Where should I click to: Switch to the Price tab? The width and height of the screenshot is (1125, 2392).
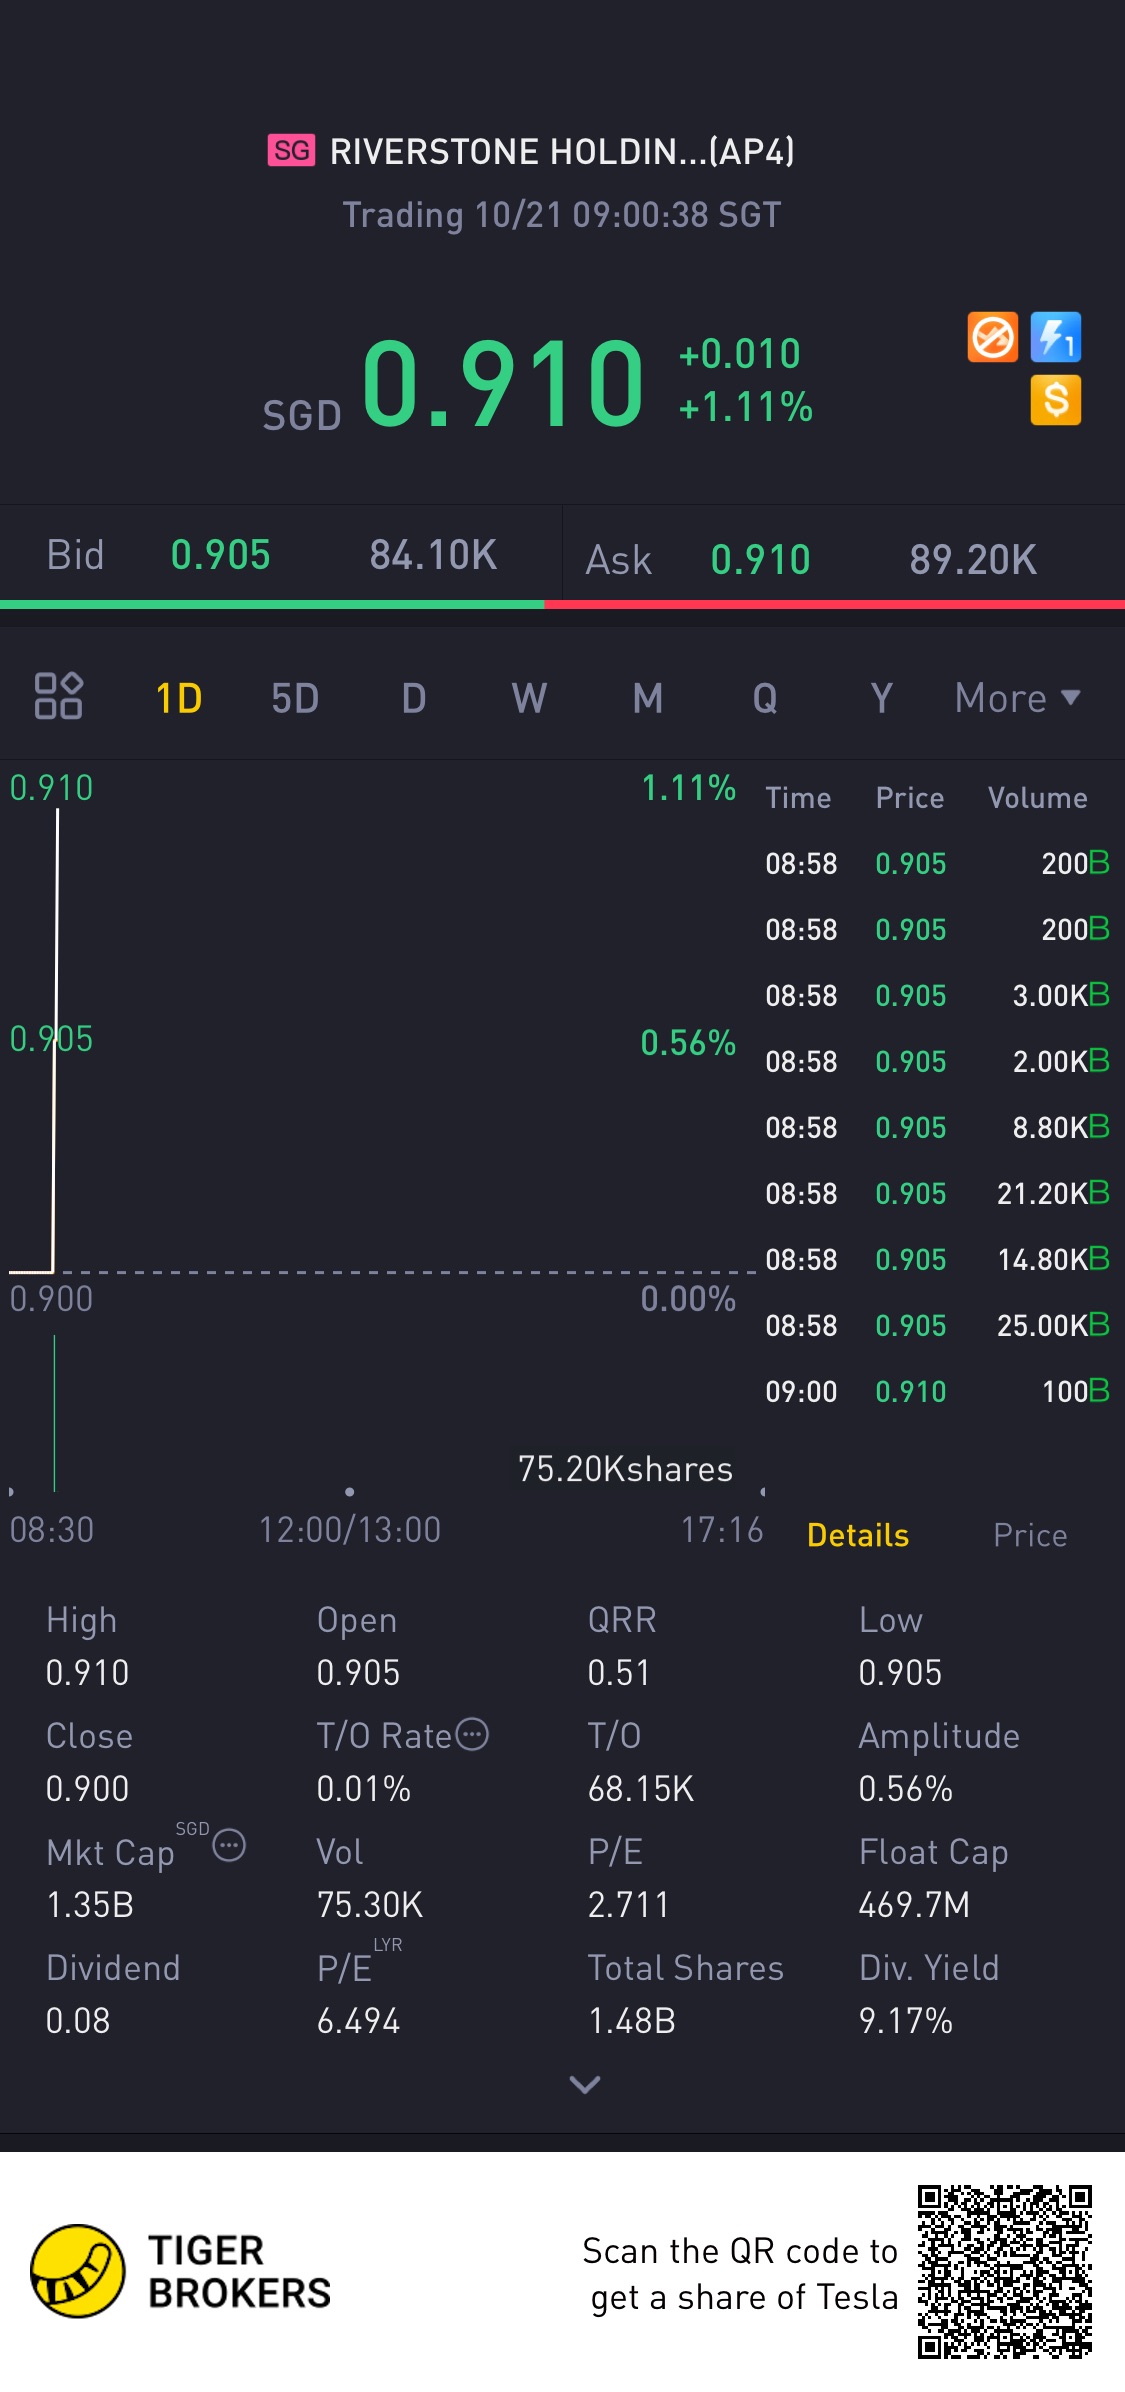click(1029, 1535)
